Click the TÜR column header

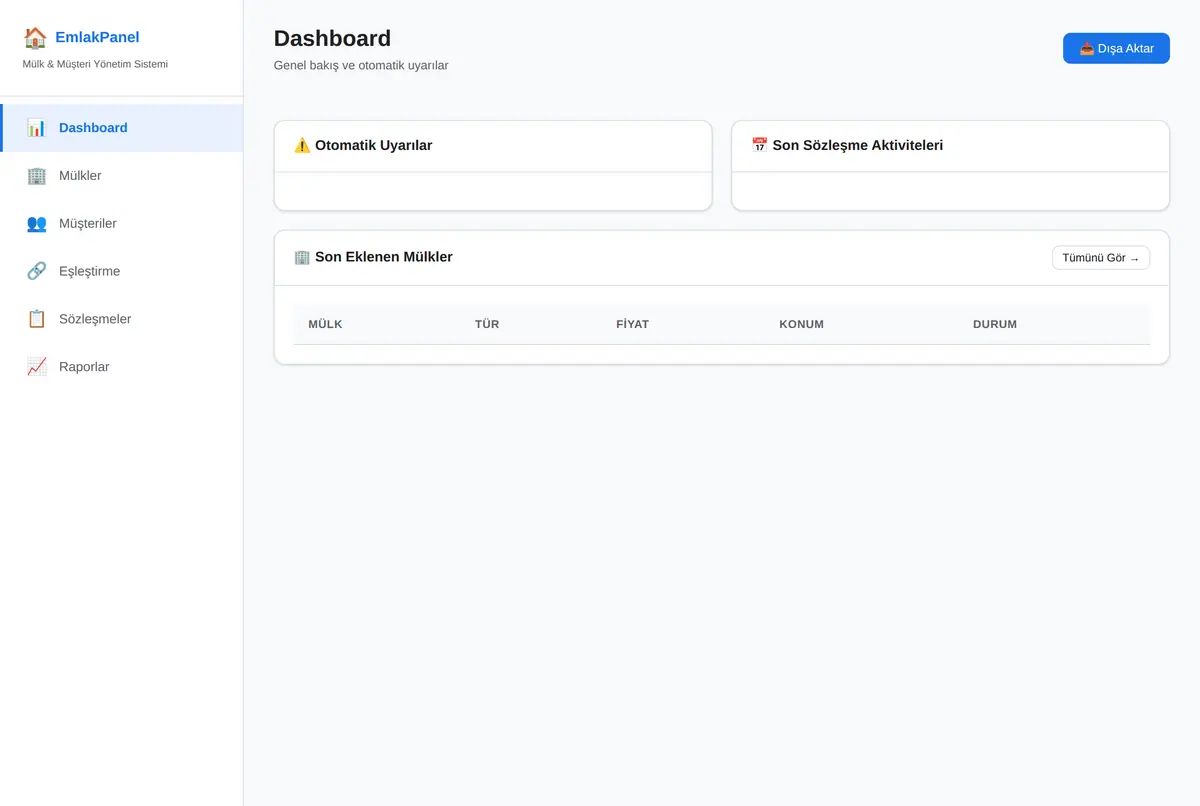pyautogui.click(x=487, y=324)
